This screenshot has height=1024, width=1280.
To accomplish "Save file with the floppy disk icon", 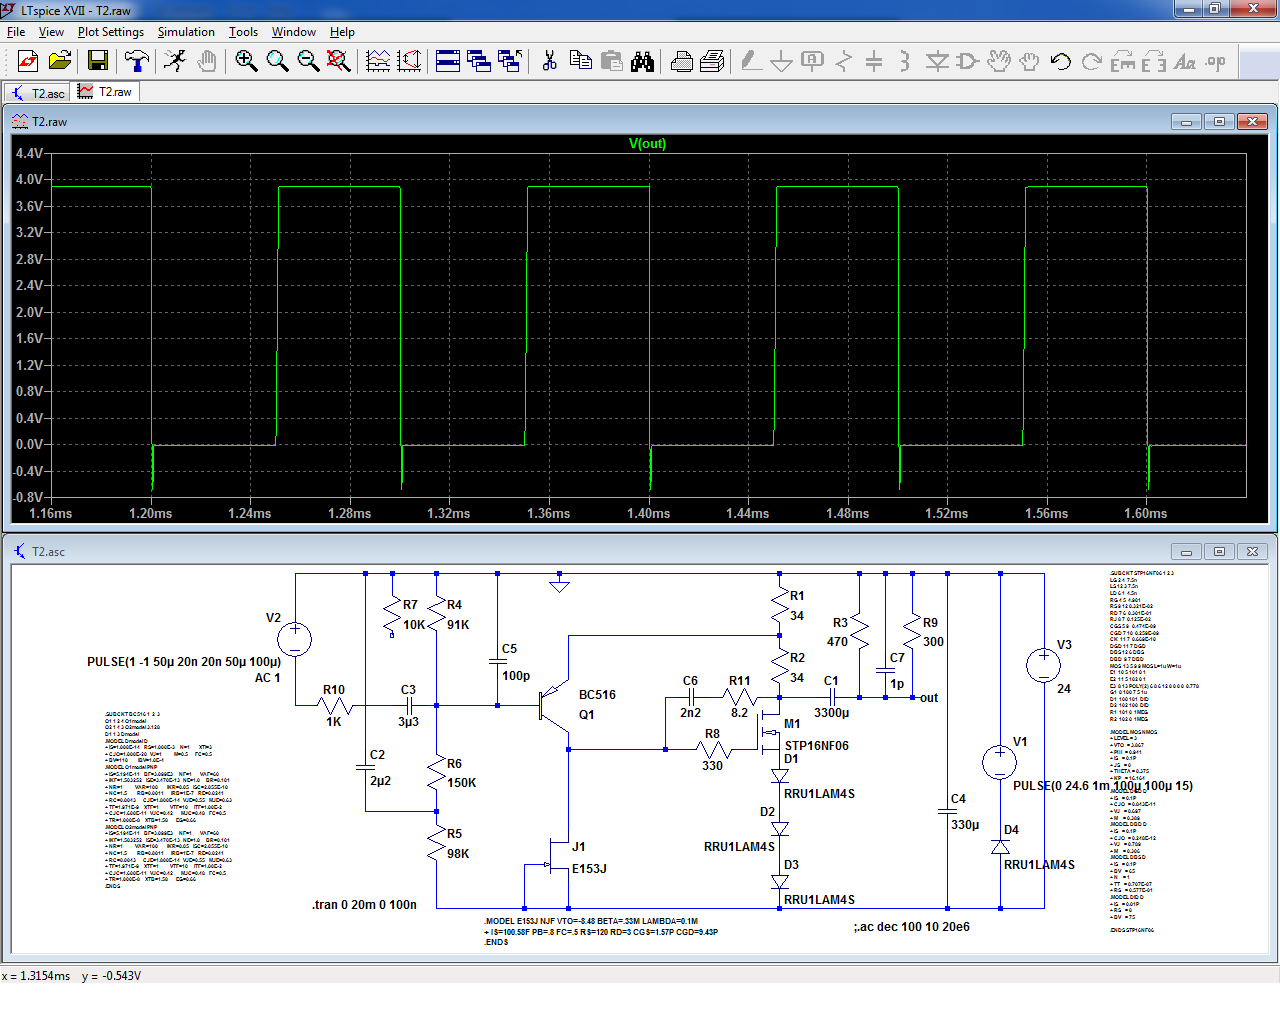I will pos(98,62).
